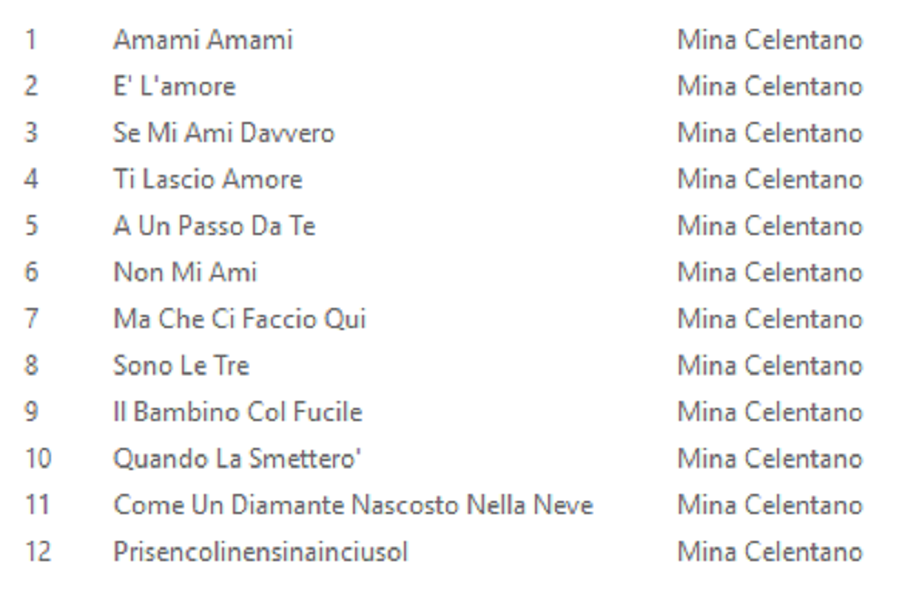Screen dimensions: 899x594
Task: Select the song Quando La Smettero'
Action: point(236,459)
